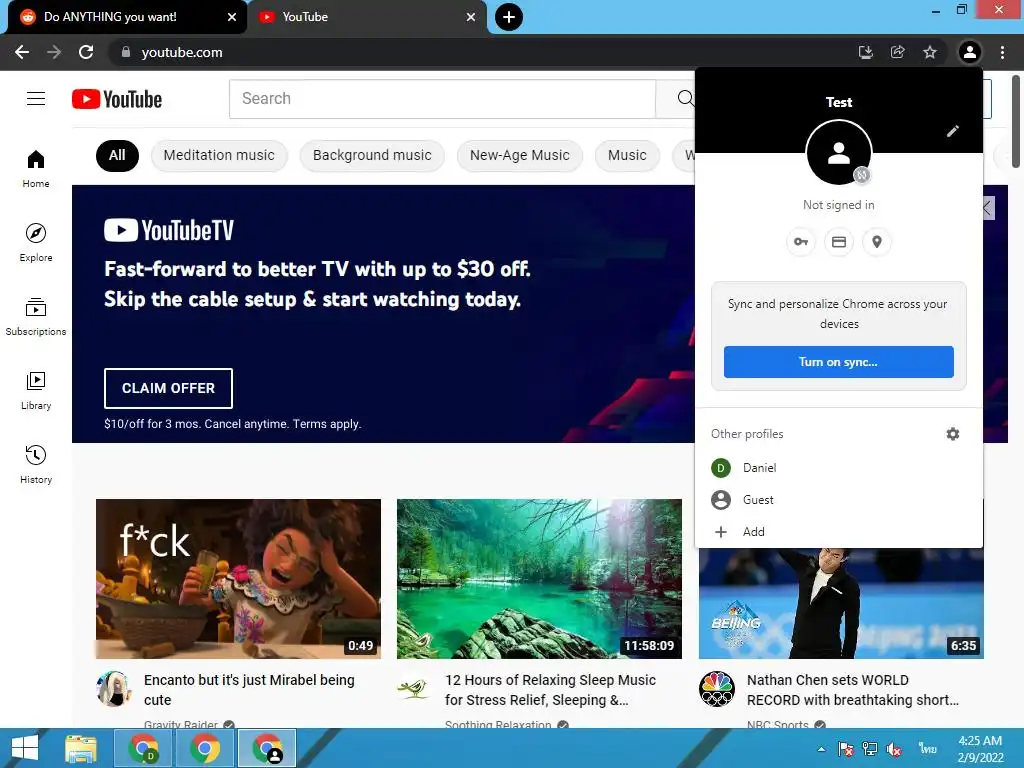Filter by Music chip

tap(627, 155)
